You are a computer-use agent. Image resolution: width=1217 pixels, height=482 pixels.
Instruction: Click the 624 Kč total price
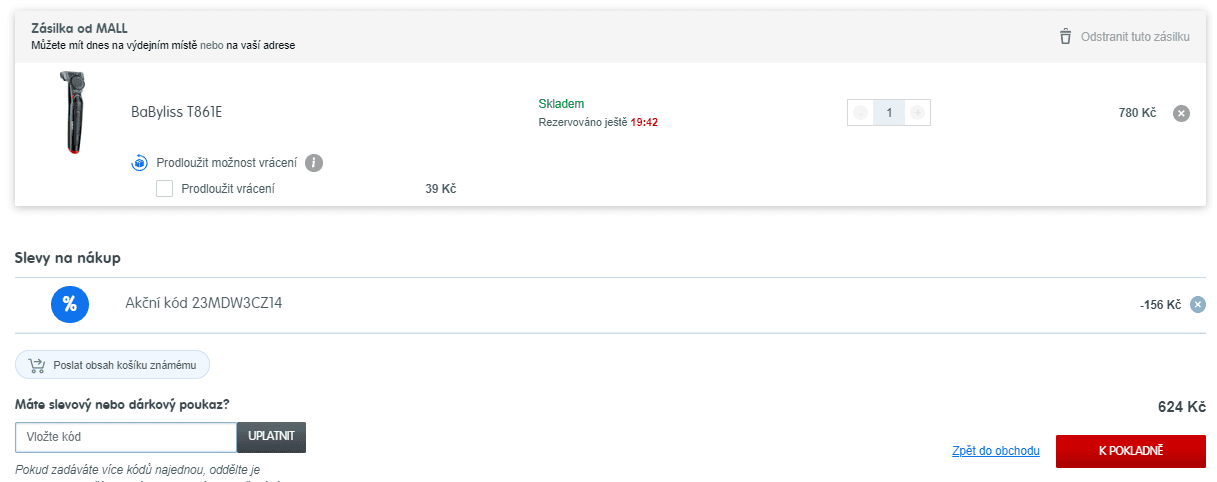coord(1182,407)
